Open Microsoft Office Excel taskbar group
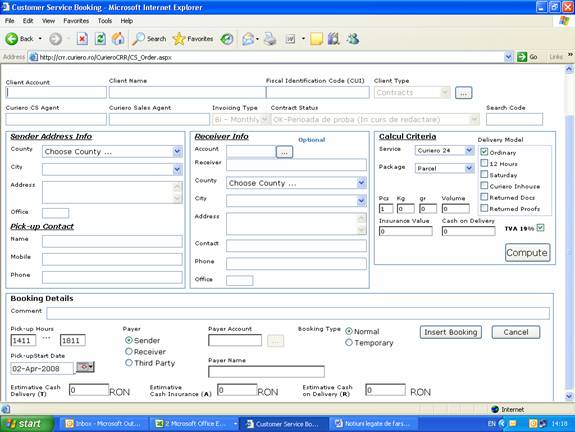 click(194, 424)
